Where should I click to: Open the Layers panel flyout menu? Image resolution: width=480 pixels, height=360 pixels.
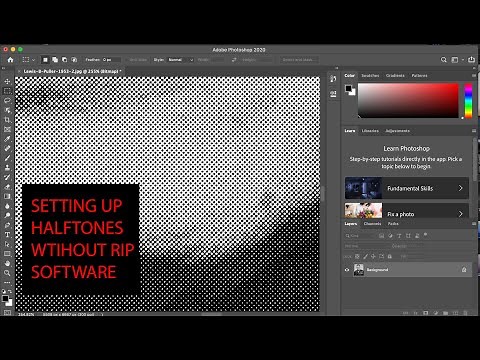click(473, 224)
